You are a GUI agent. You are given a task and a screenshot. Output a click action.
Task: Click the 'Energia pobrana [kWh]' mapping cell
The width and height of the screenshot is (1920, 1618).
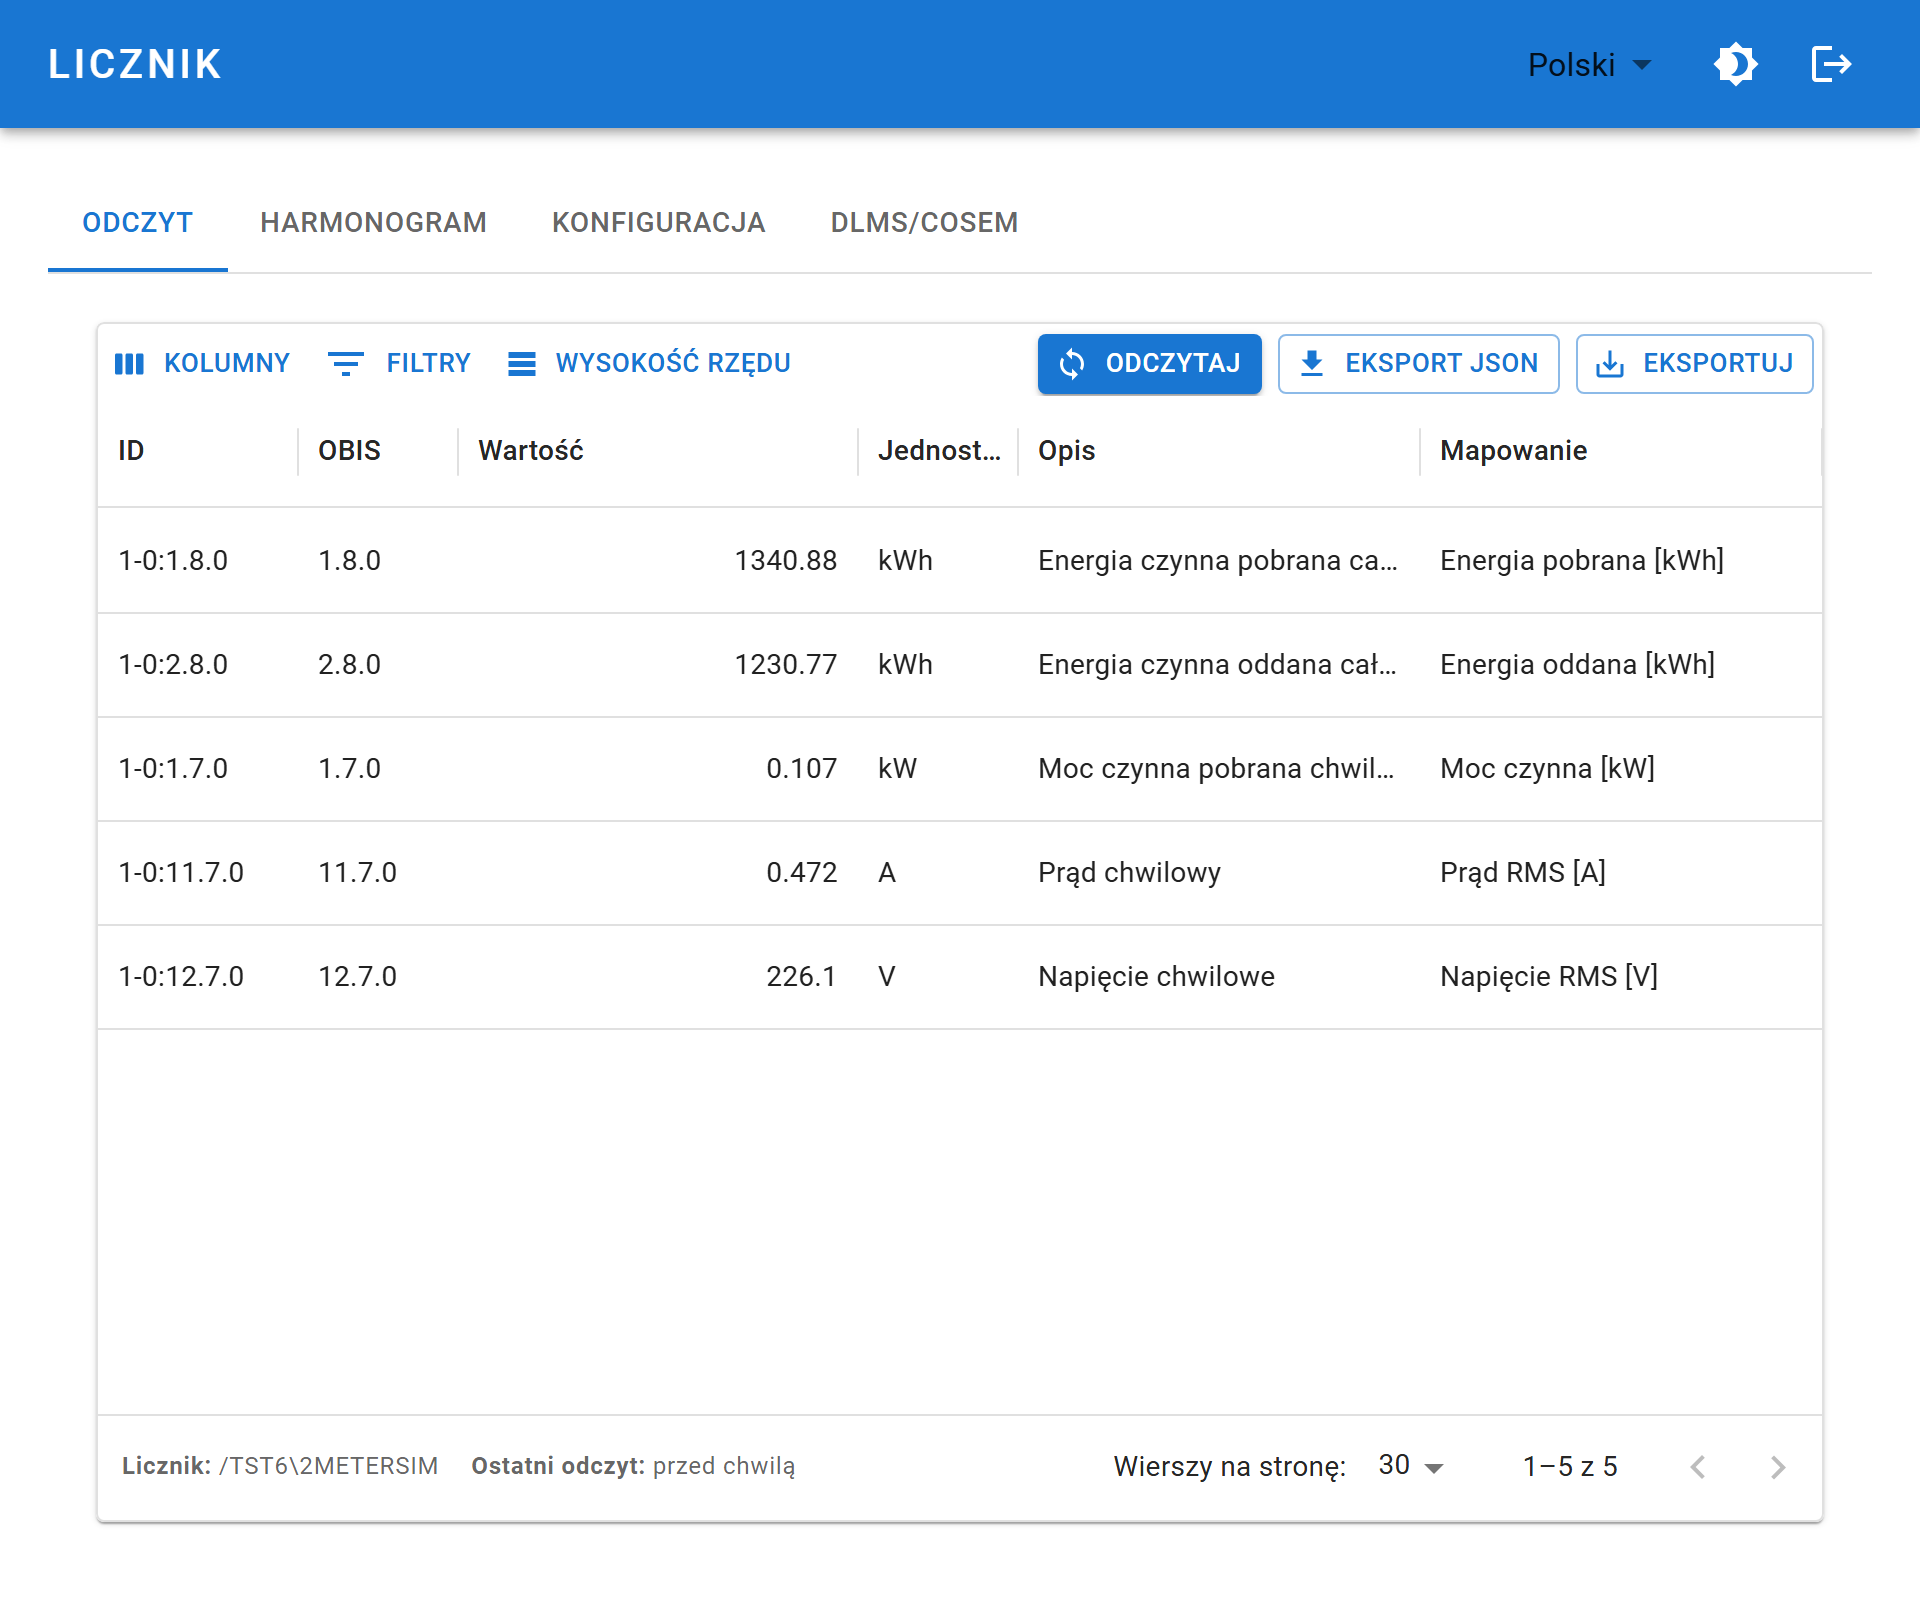pos(1621,560)
